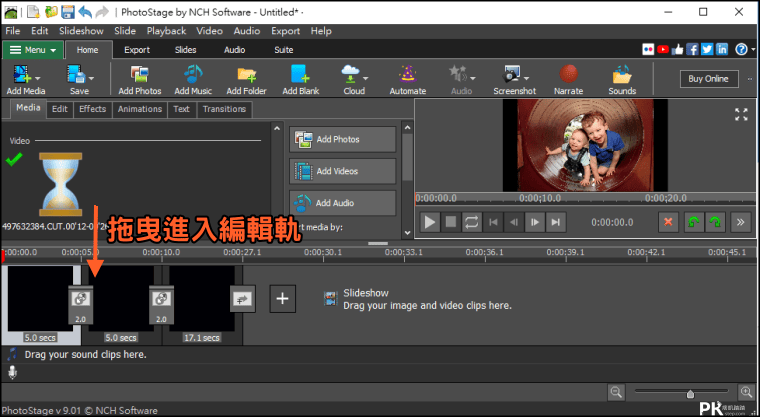Stop the preview playback
The image size is (760, 417).
tap(451, 223)
